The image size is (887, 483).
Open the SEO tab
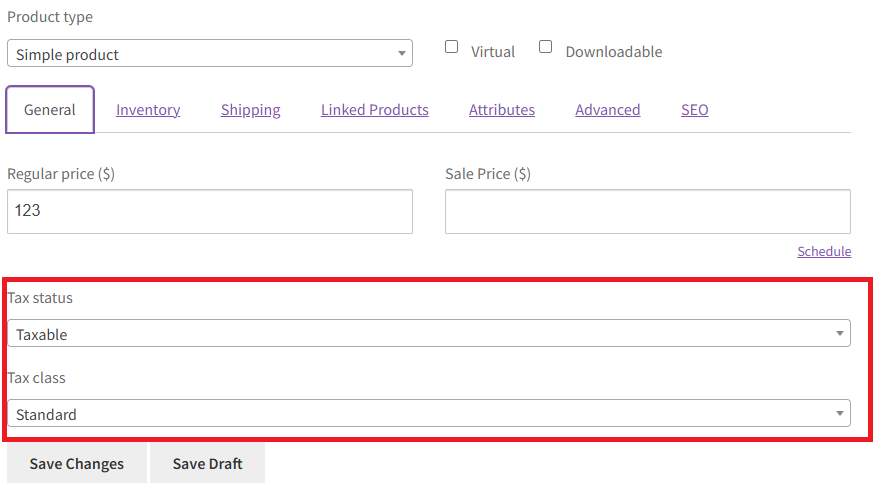(695, 110)
